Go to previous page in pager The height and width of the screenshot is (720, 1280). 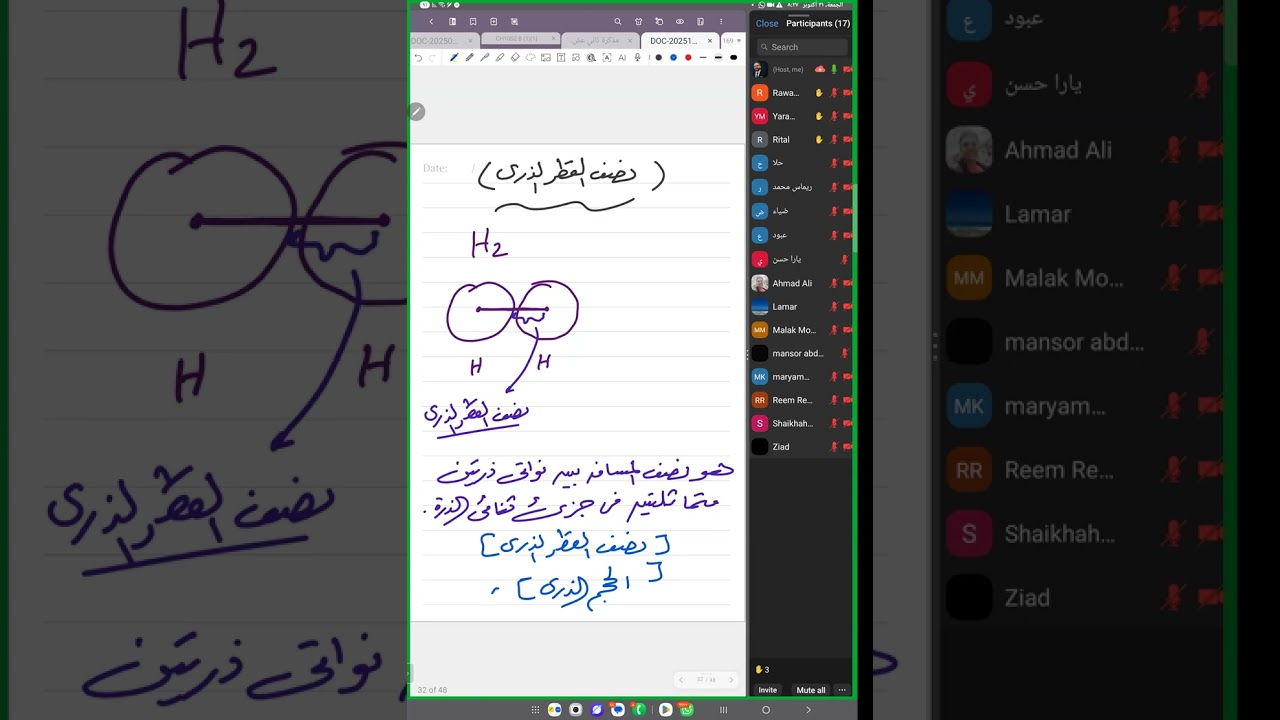tap(681, 680)
